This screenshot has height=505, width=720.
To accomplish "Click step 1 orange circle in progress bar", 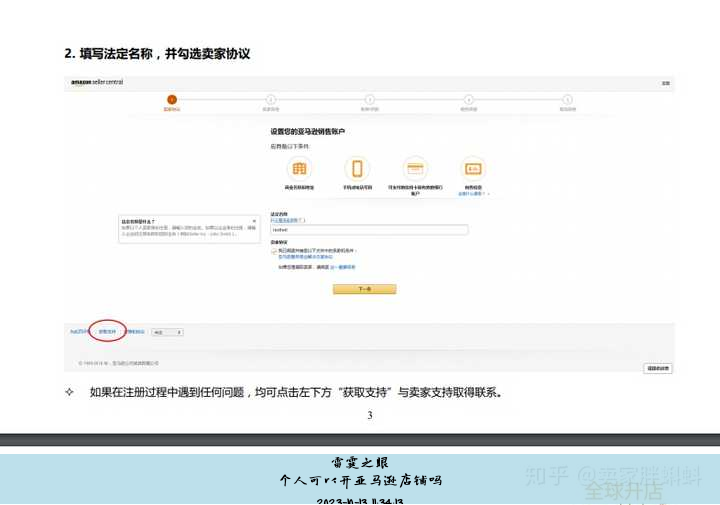I will [x=172, y=100].
